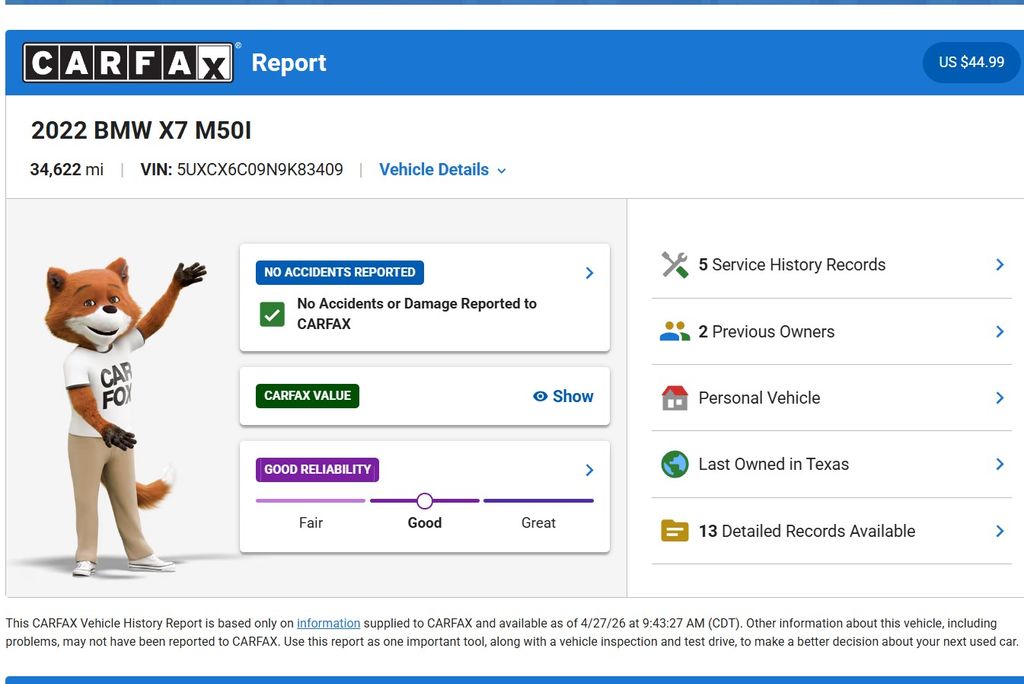Expand the Vehicle Details dropdown
Image resolution: width=1024 pixels, height=684 pixels.
(x=442, y=170)
